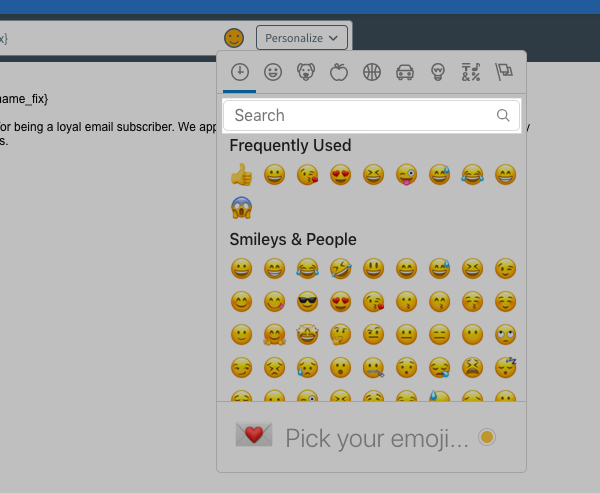Pick thumbs up emoji in Frequently Used

pyautogui.click(x=241, y=175)
